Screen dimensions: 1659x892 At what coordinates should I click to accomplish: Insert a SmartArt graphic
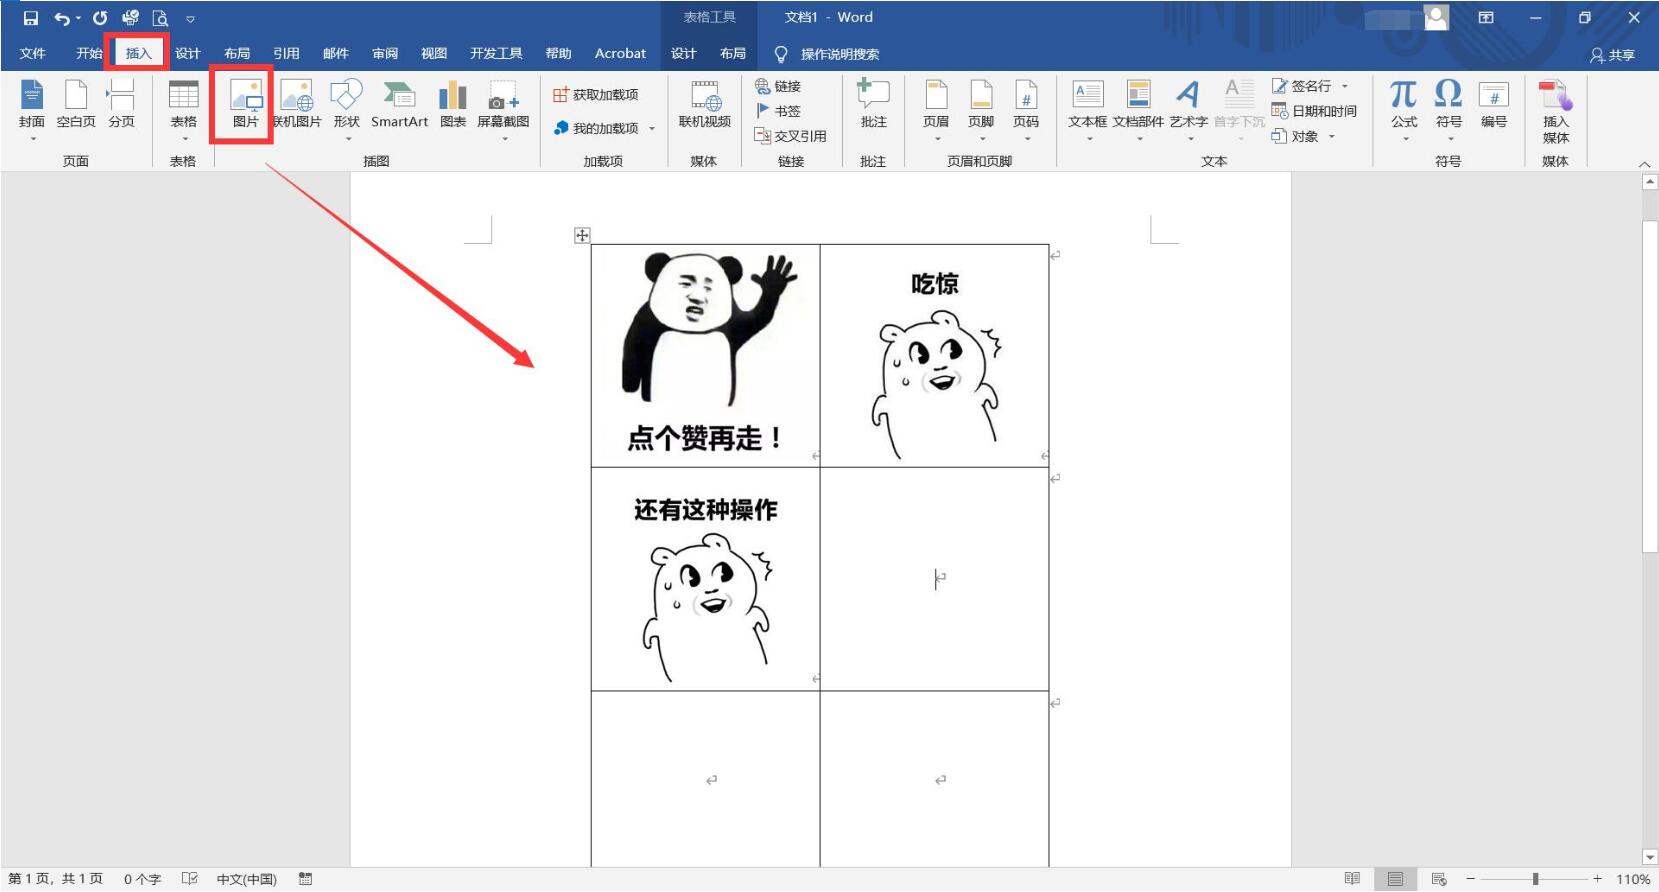(x=399, y=105)
